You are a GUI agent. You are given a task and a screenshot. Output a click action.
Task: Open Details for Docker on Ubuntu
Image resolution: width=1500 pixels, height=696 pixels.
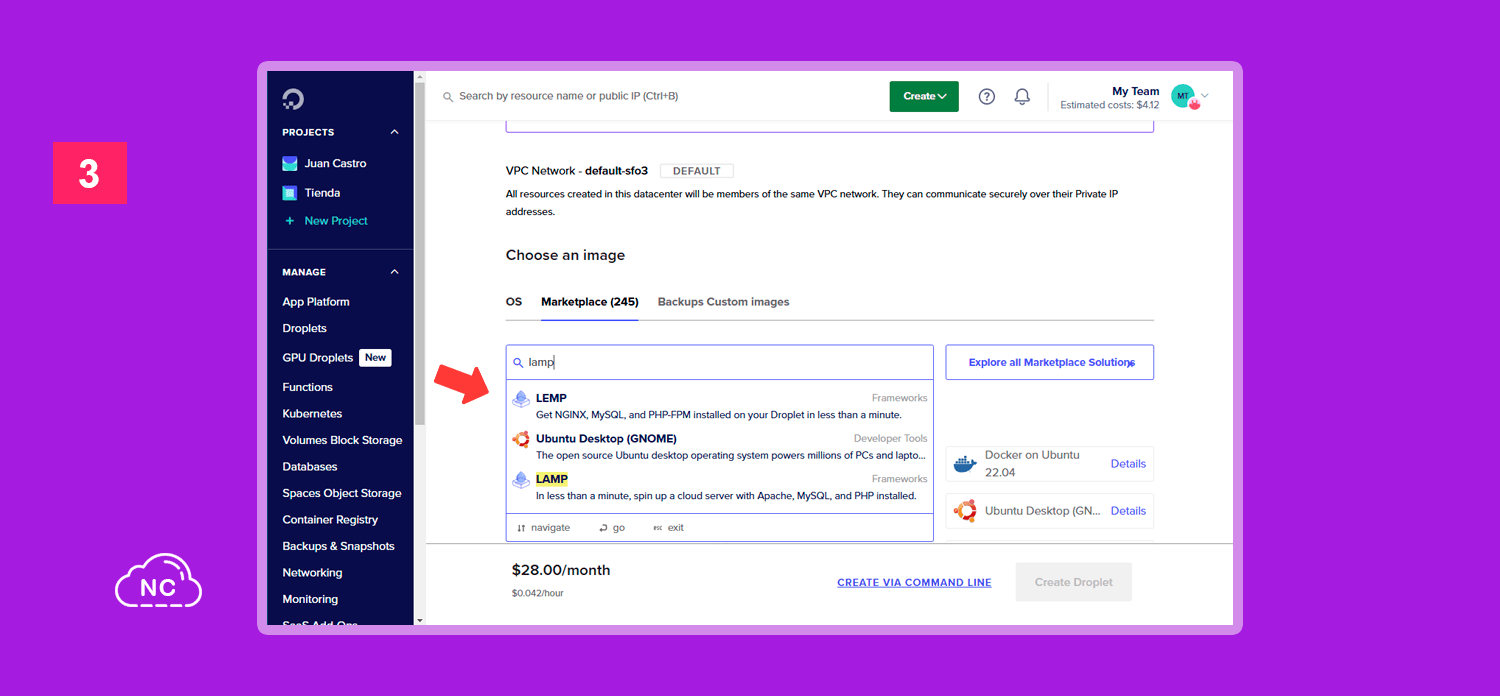tap(1128, 464)
